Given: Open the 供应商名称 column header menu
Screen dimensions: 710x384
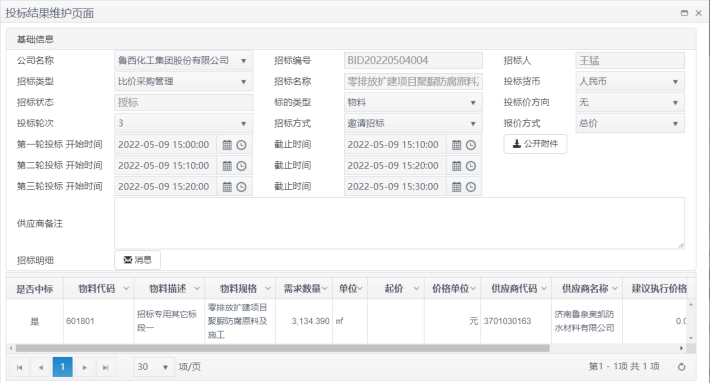Looking at the screenshot, I should 614,288.
